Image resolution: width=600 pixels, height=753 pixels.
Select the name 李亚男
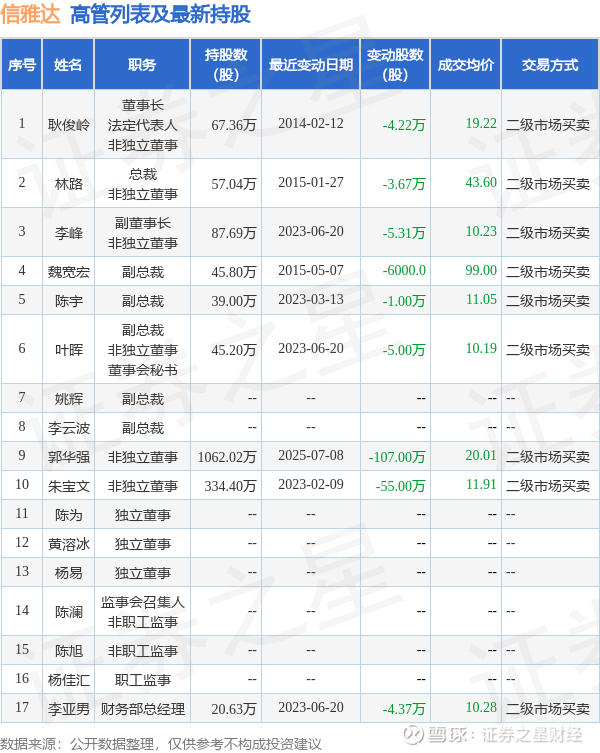click(69, 708)
